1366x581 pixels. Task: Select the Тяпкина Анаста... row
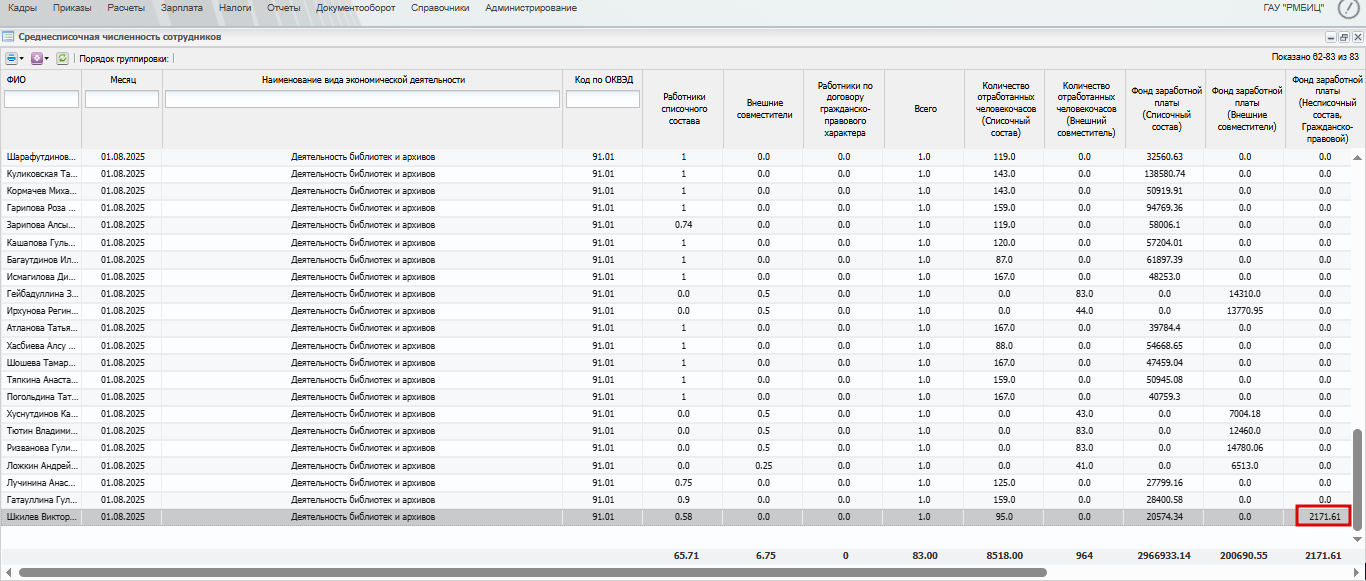[675, 380]
